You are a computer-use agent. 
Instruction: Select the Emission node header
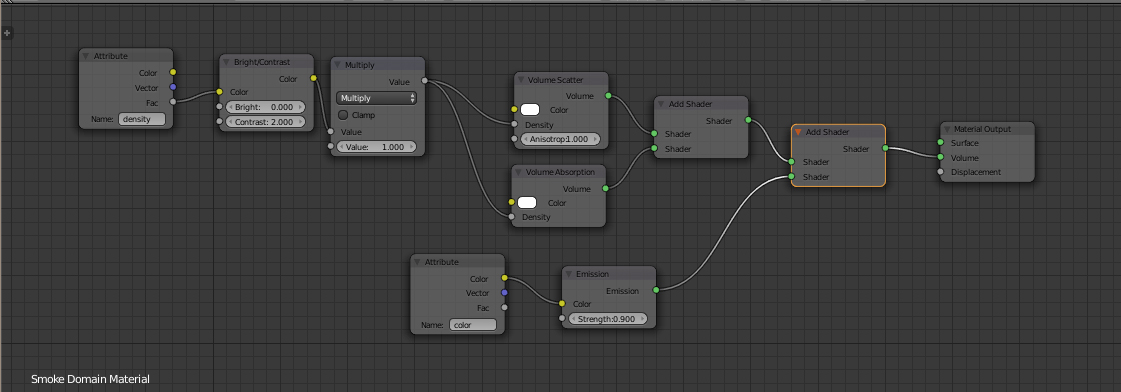(x=609, y=273)
